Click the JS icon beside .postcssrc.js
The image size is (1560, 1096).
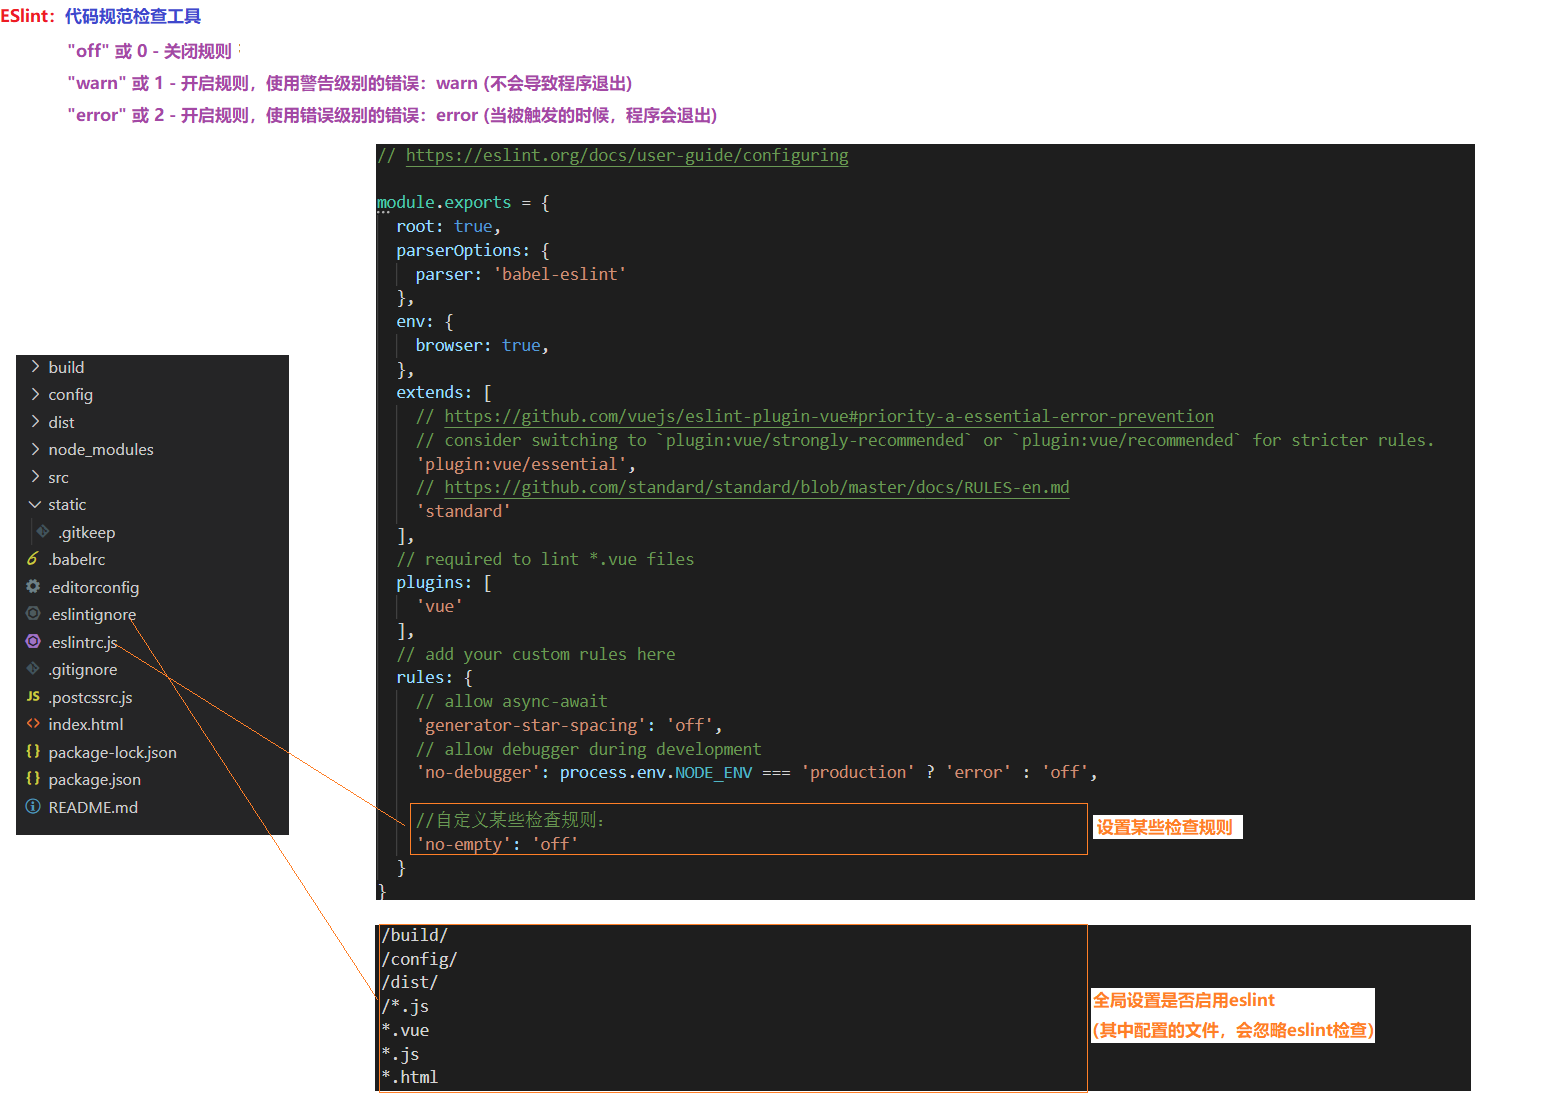tap(33, 697)
